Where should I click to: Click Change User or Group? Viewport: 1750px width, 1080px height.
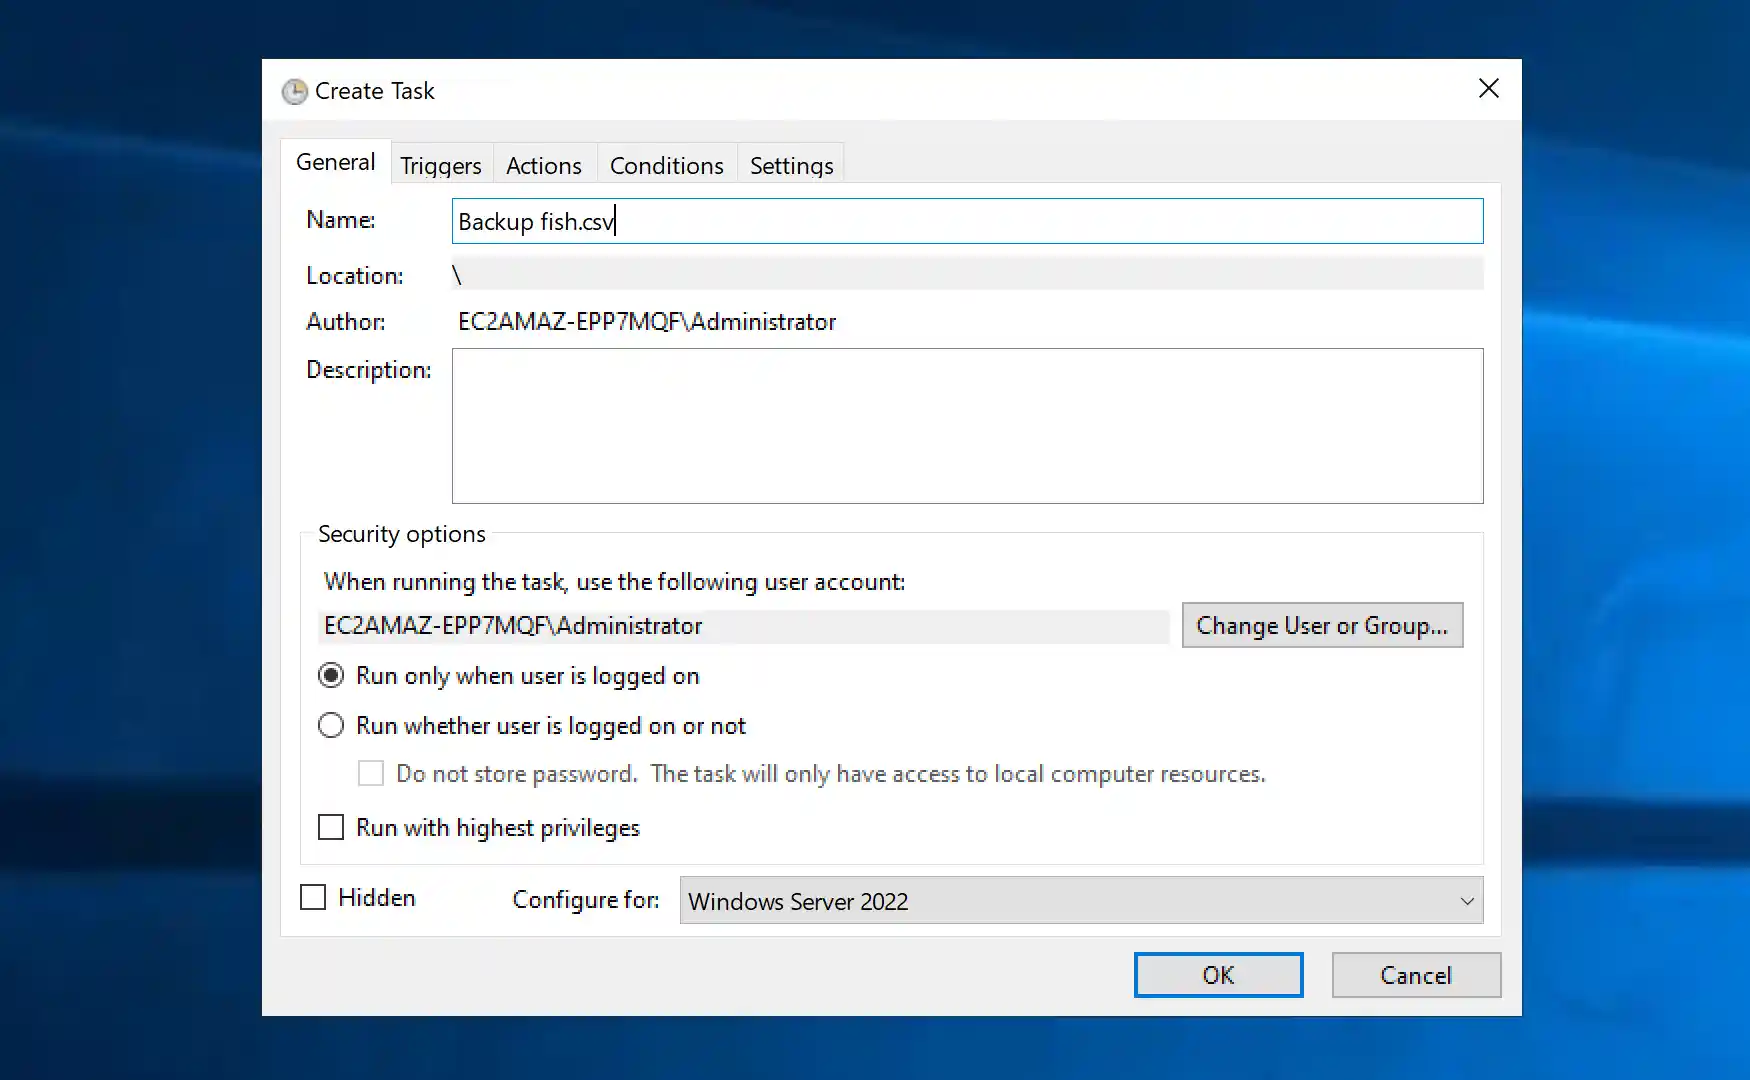coord(1322,625)
